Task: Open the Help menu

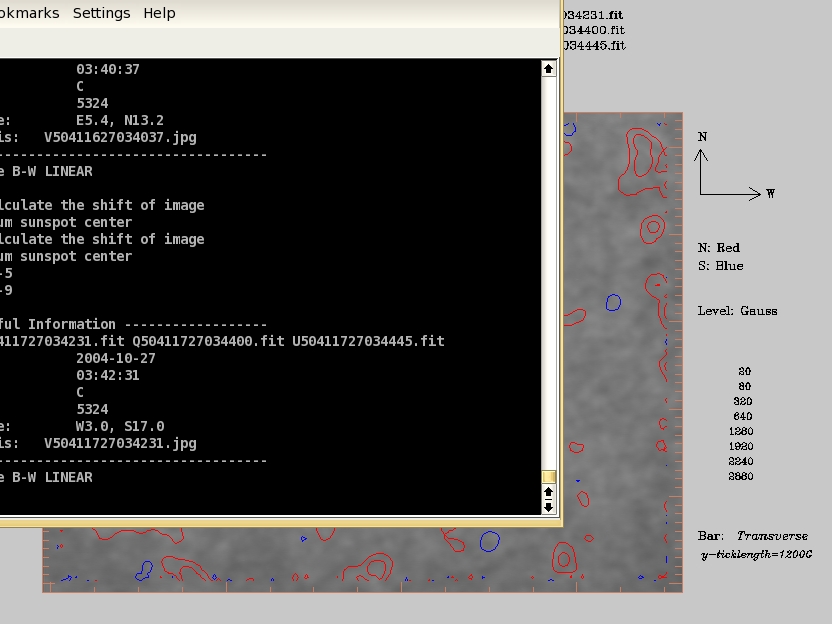Action: click(159, 13)
